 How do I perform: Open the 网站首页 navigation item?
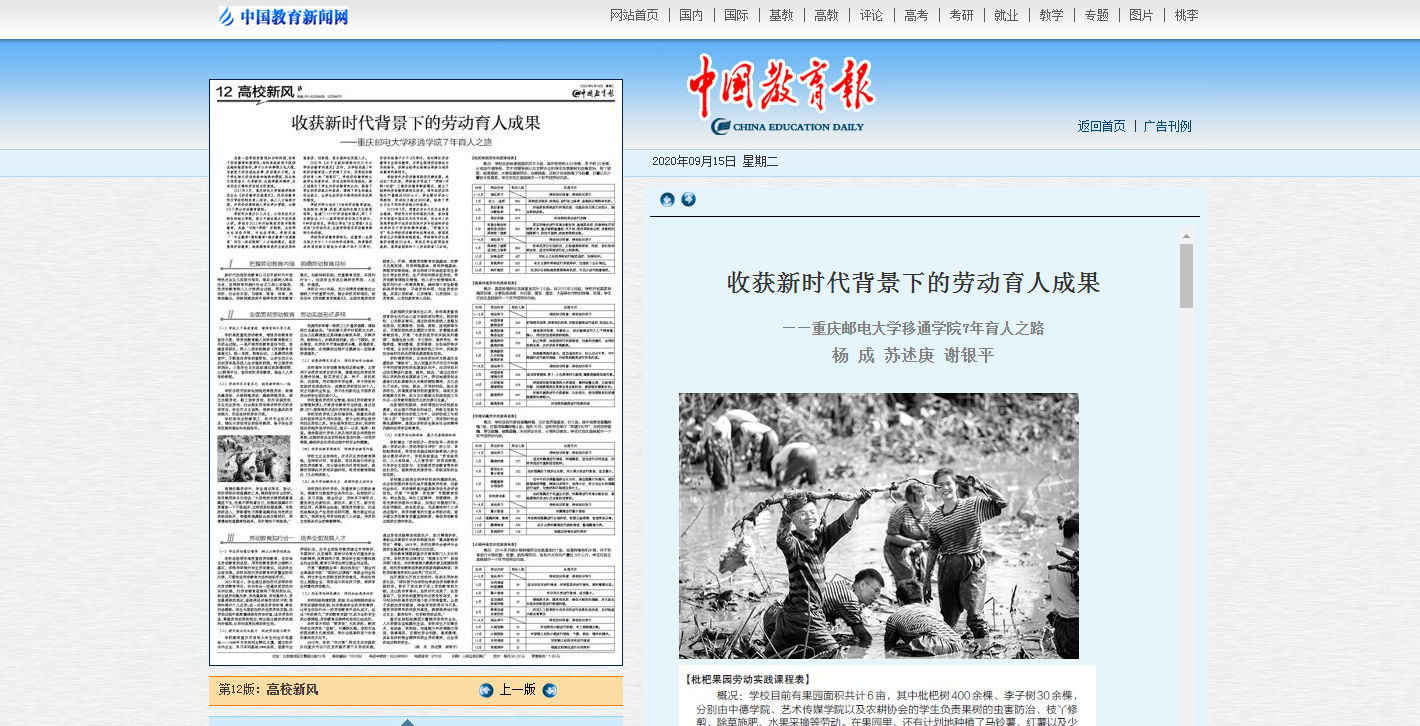(634, 15)
